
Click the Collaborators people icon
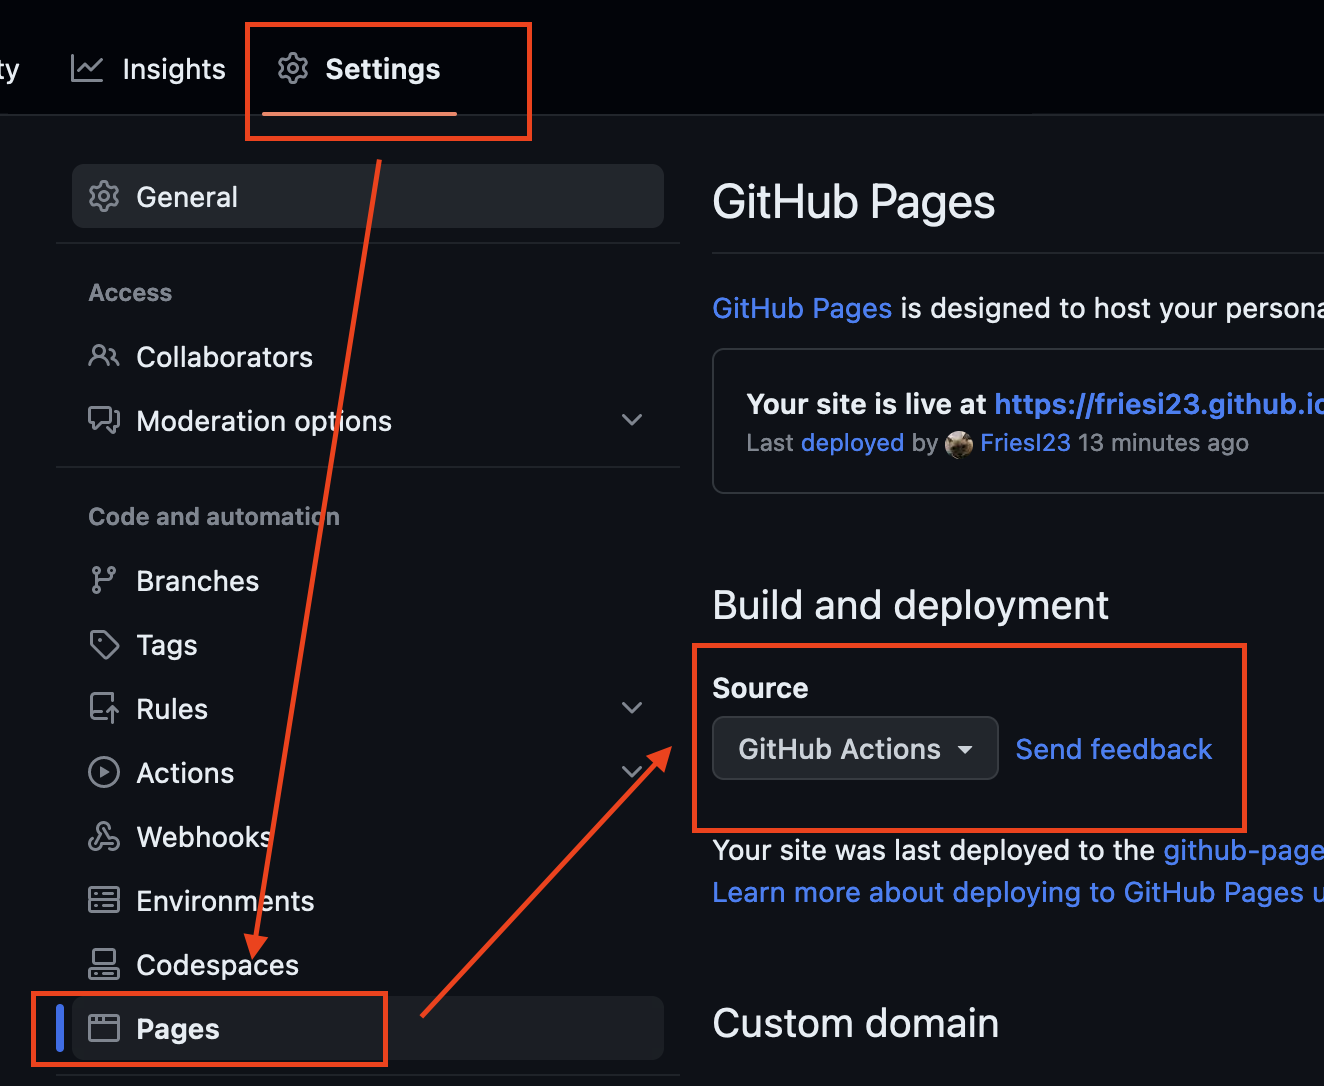104,356
